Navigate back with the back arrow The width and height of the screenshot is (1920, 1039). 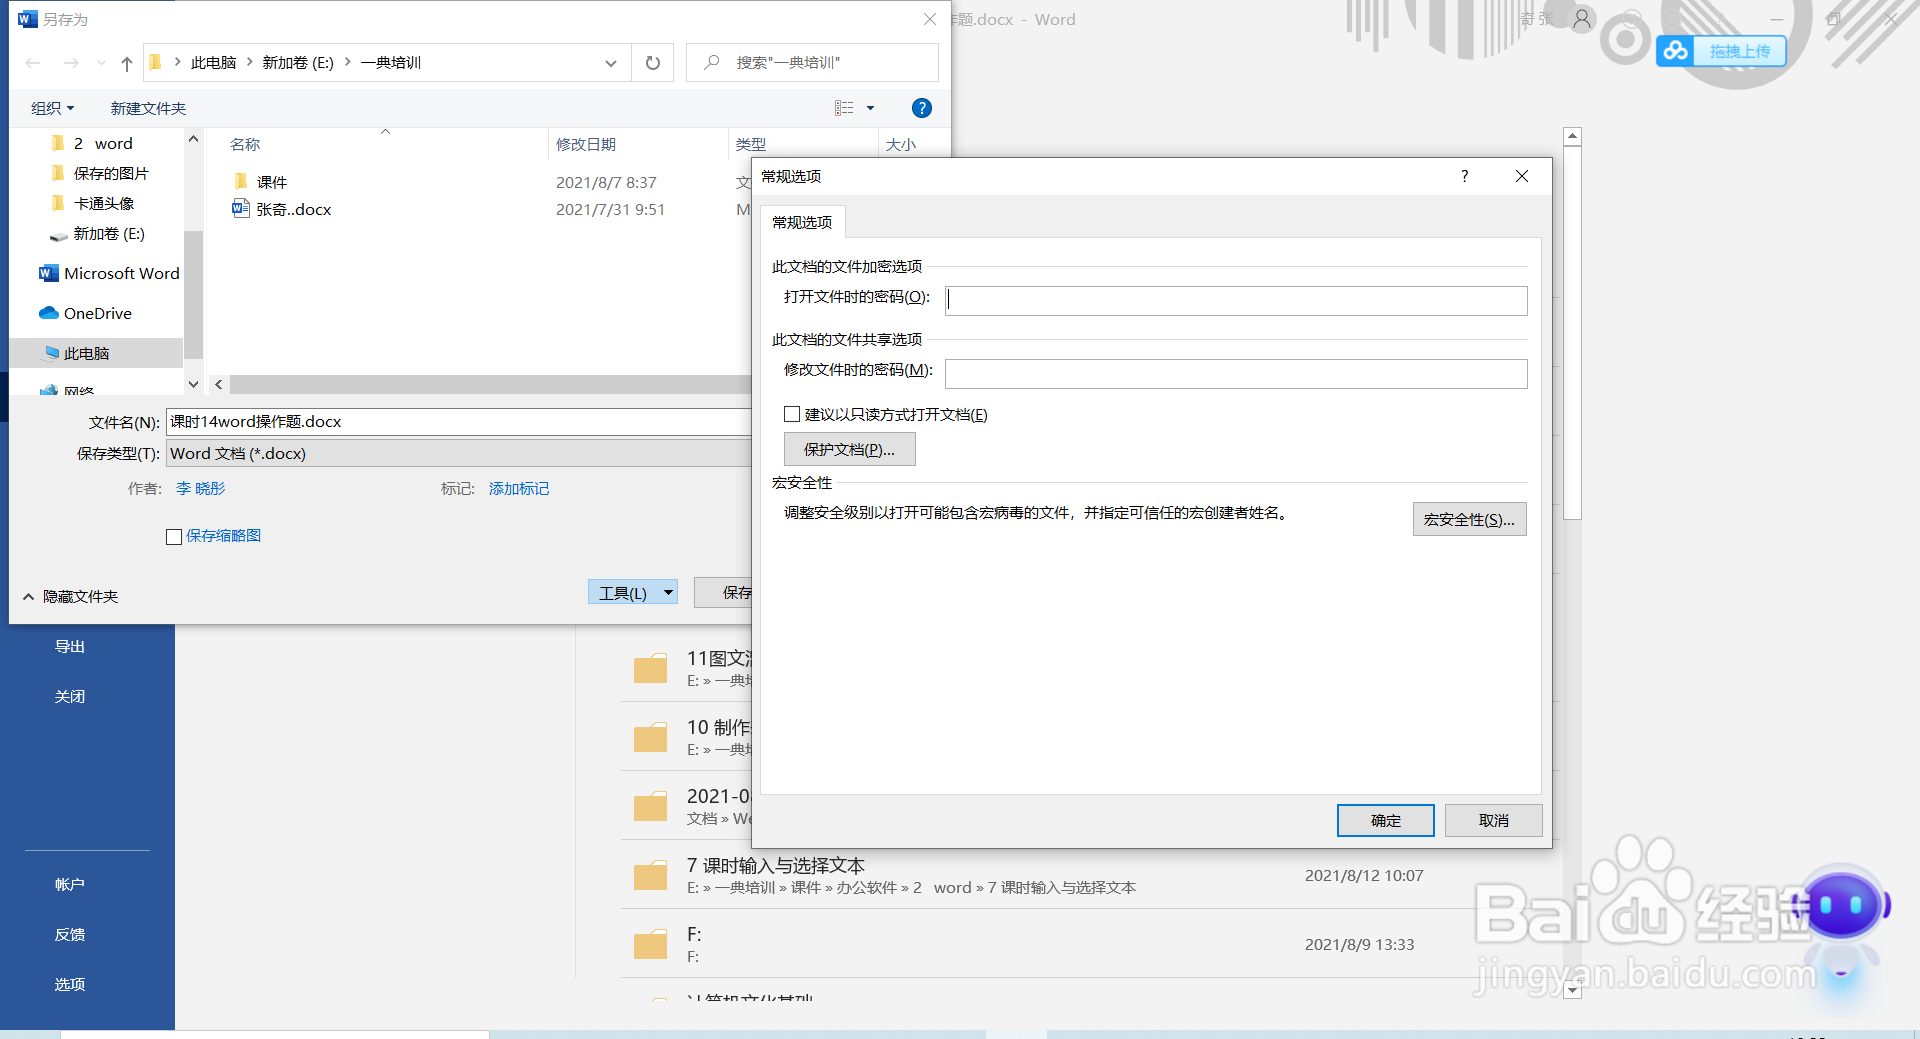tap(32, 62)
